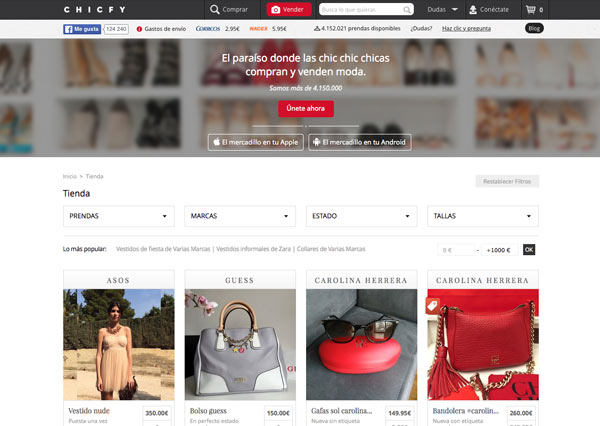
Task: Click El mercadillo en tu Apple
Action: (x=256, y=142)
